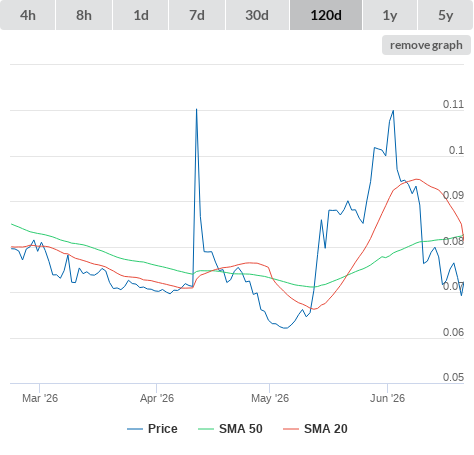Click the blue Price legend line marker
The height and width of the screenshot is (455, 474).
coord(135,429)
